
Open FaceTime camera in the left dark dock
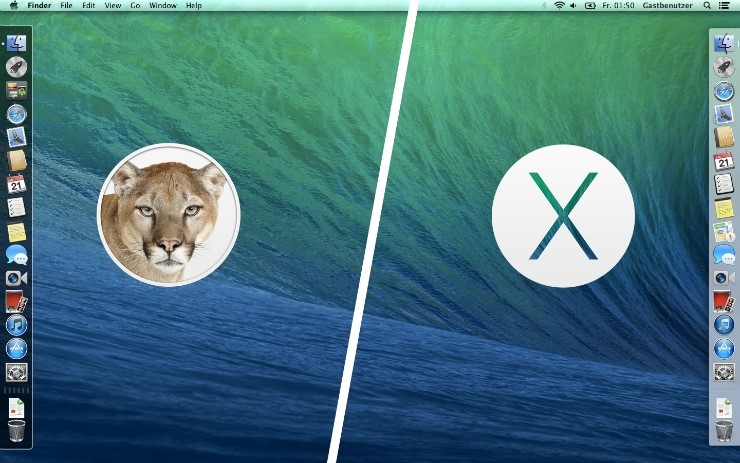(x=17, y=278)
